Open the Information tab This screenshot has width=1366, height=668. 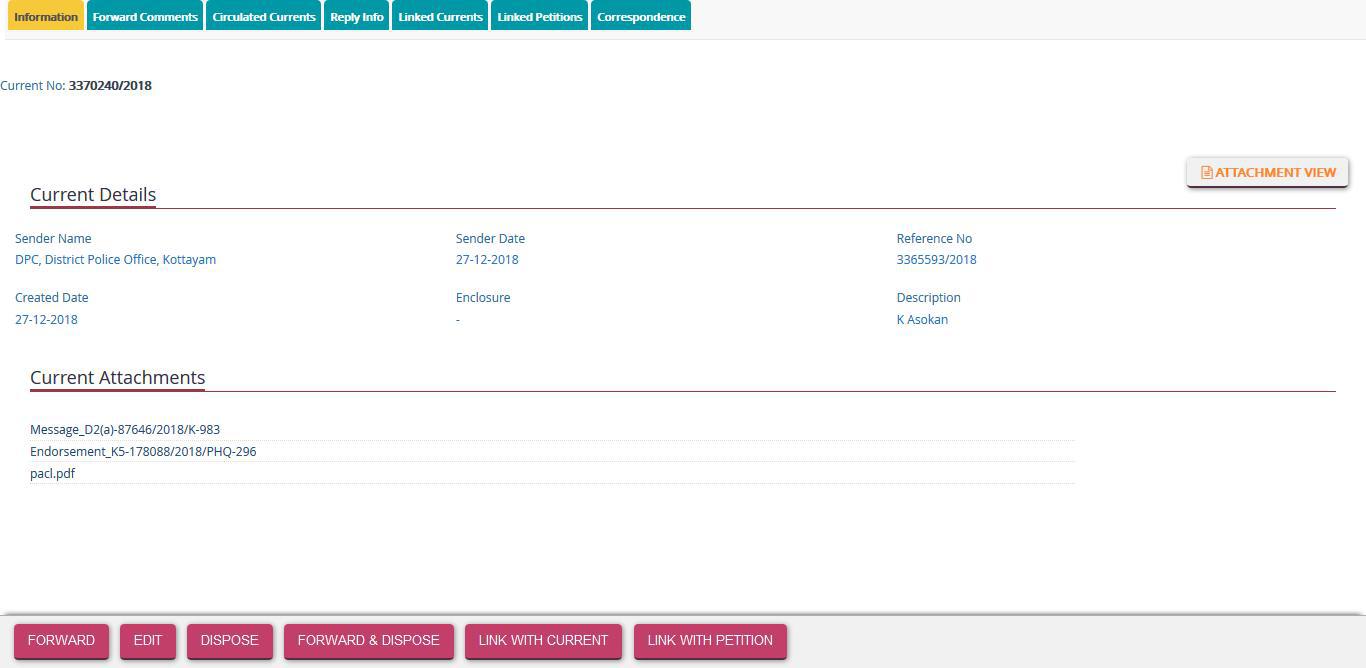pos(46,16)
